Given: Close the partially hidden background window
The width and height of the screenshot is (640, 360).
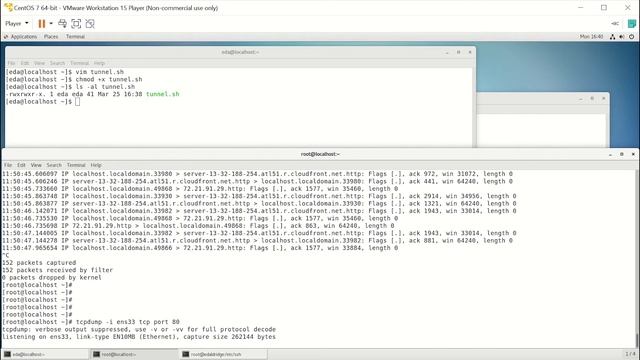Looking at the screenshot, I should coord(604,98).
